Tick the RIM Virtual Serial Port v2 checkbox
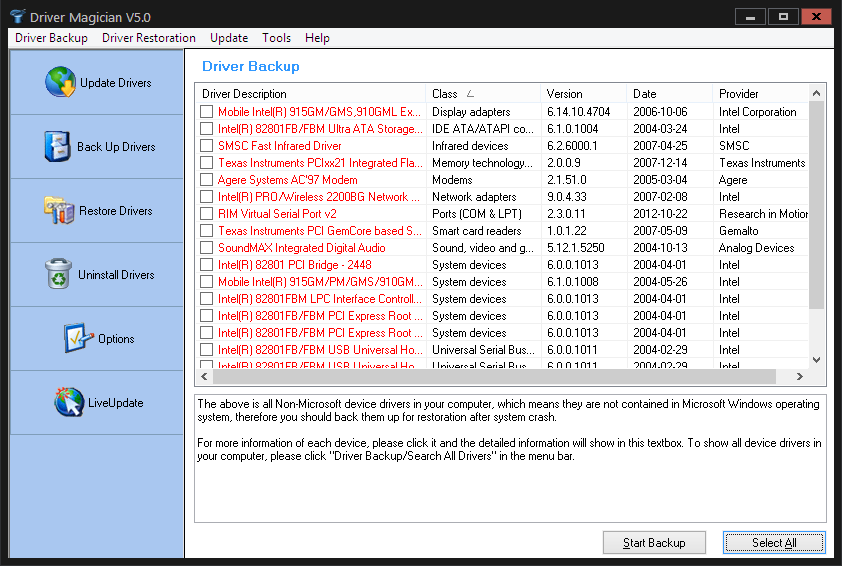This screenshot has height=566, width=842. (x=206, y=214)
